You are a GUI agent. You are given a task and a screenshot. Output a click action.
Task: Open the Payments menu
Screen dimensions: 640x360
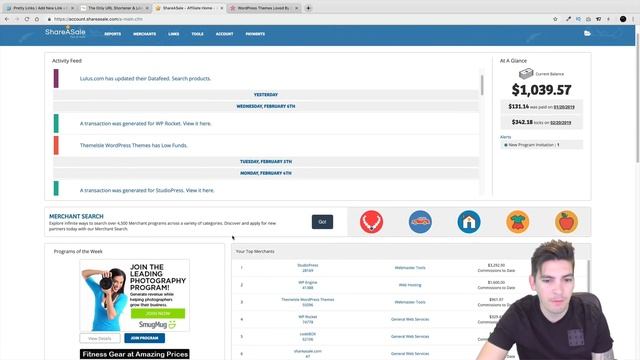pos(255,34)
